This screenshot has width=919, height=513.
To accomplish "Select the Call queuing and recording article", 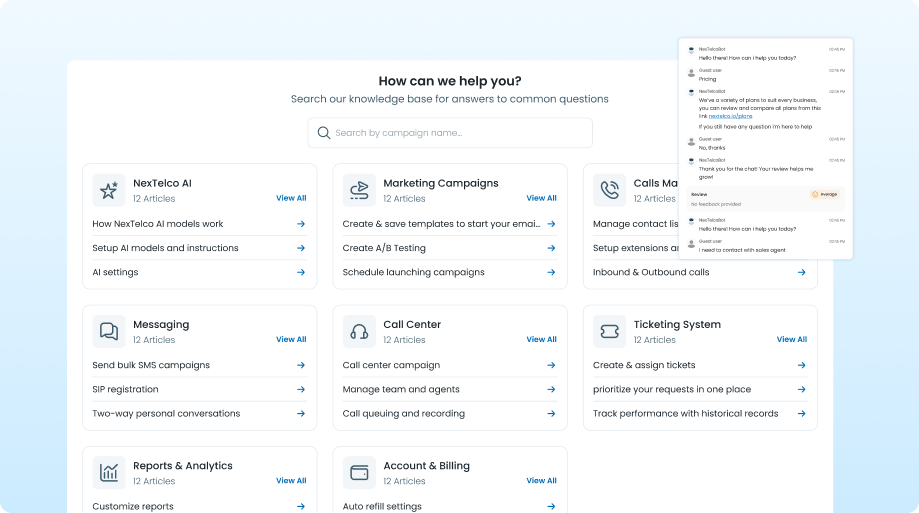I will [x=404, y=413].
